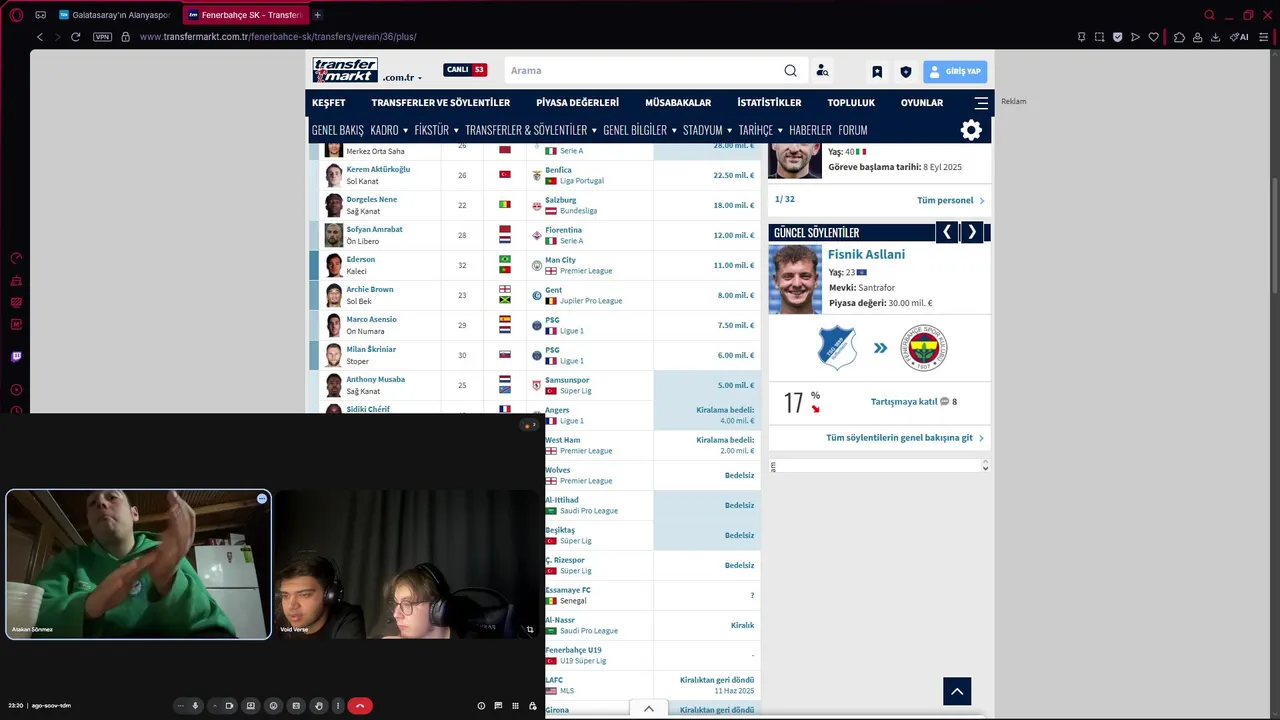The height and width of the screenshot is (720, 1280).
Task: Click the back-to-top arrow button
Action: (x=957, y=691)
